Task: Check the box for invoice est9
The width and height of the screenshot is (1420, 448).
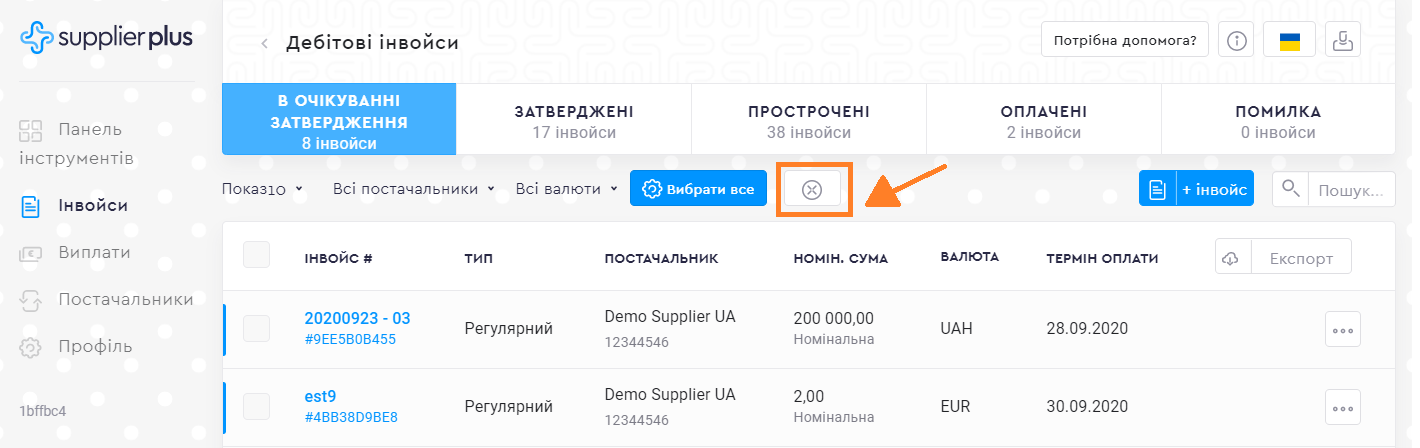Action: point(257,406)
